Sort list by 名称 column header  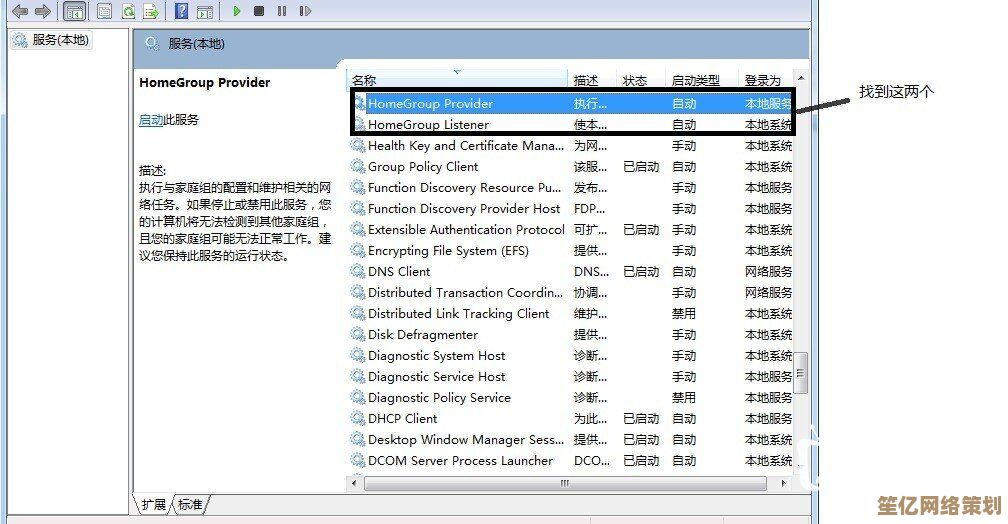tap(364, 80)
